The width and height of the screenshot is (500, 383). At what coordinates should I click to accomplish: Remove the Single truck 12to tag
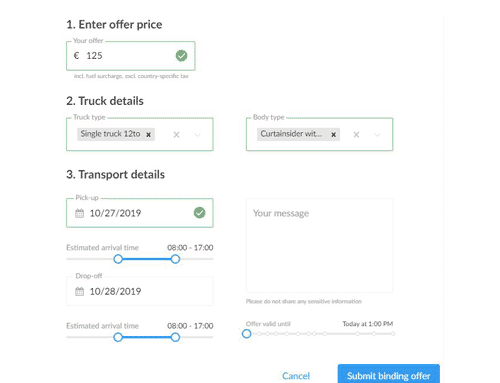pyautogui.click(x=149, y=134)
